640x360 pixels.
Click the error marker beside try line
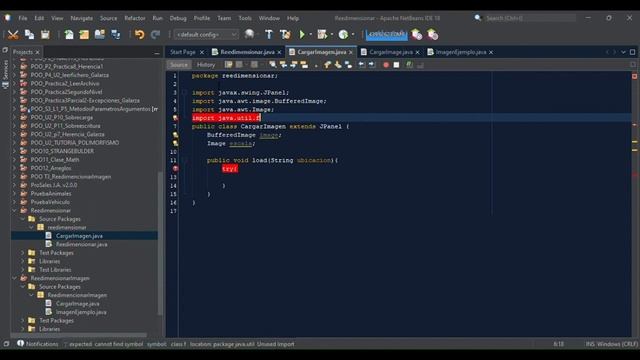175,169
